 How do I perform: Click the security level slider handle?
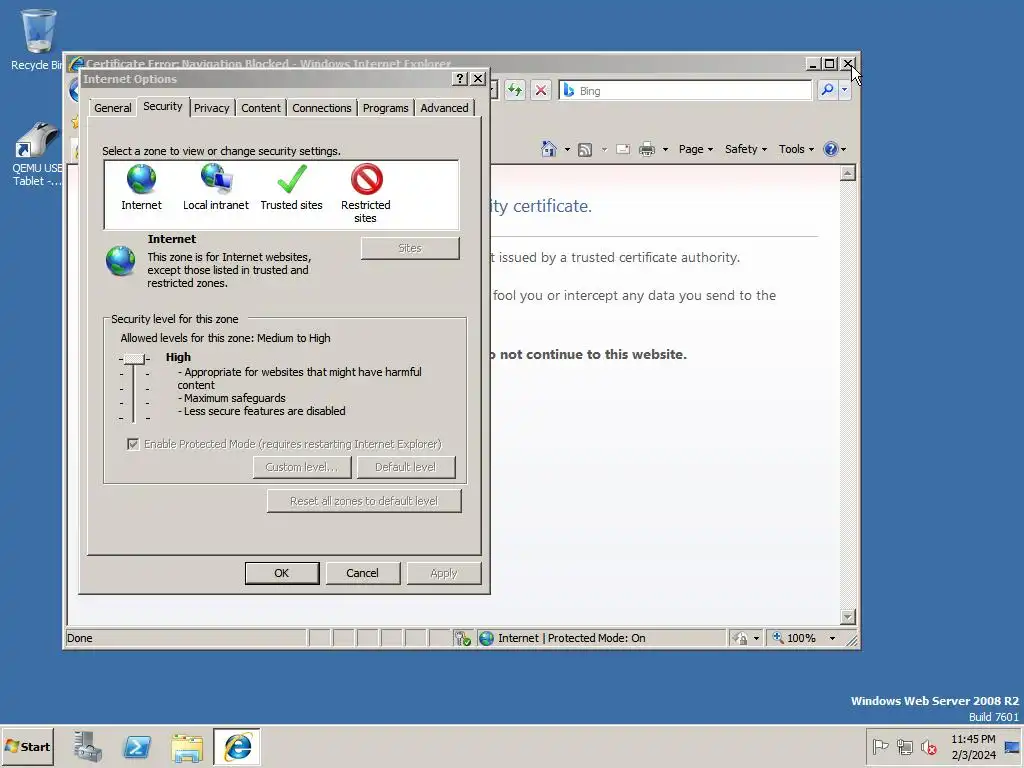134,359
